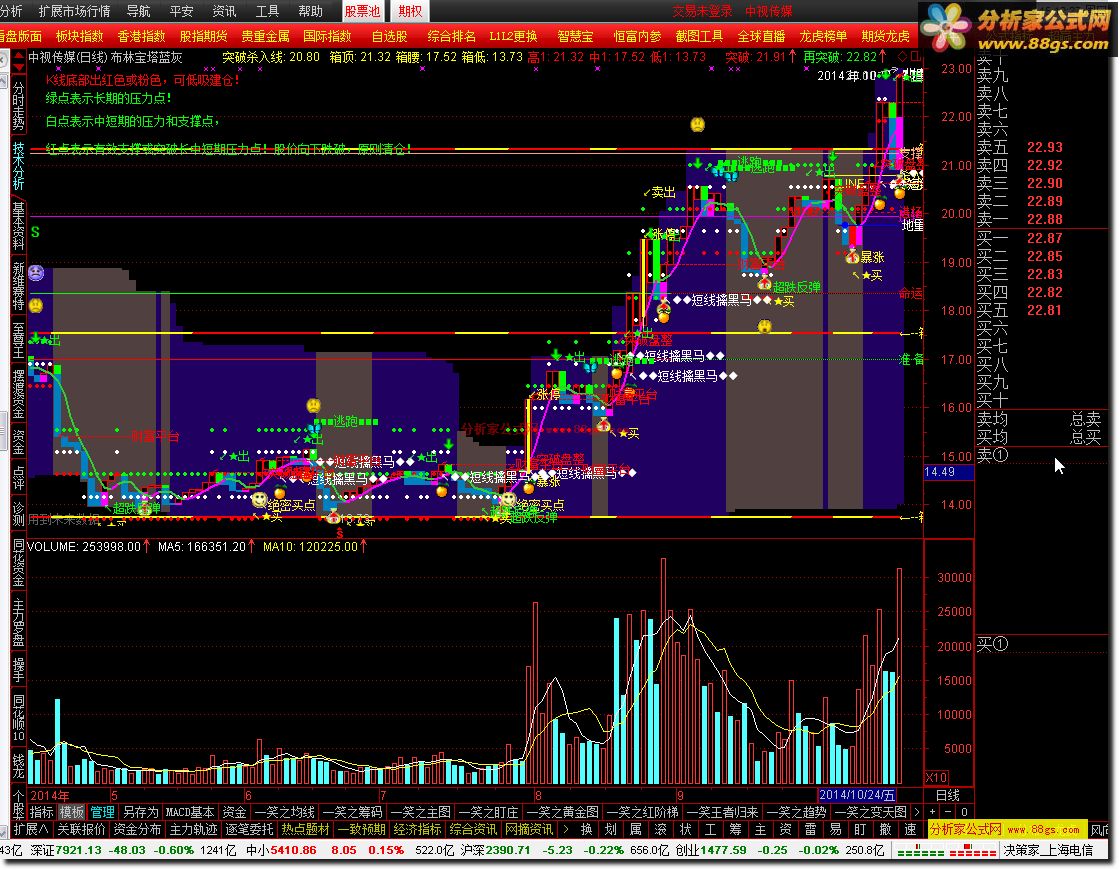Switch to the 基本资料 side tab
This screenshot has height=870, width=1120.
click(x=18, y=226)
